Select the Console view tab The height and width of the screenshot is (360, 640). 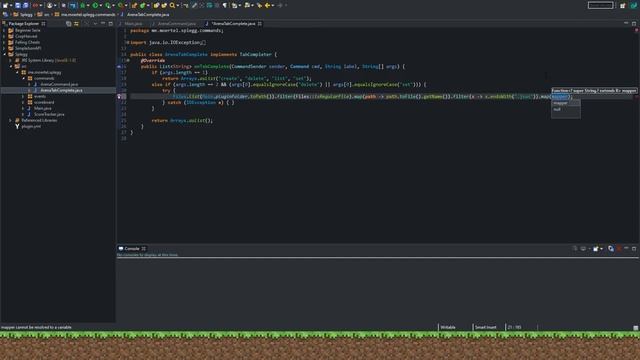point(131,249)
